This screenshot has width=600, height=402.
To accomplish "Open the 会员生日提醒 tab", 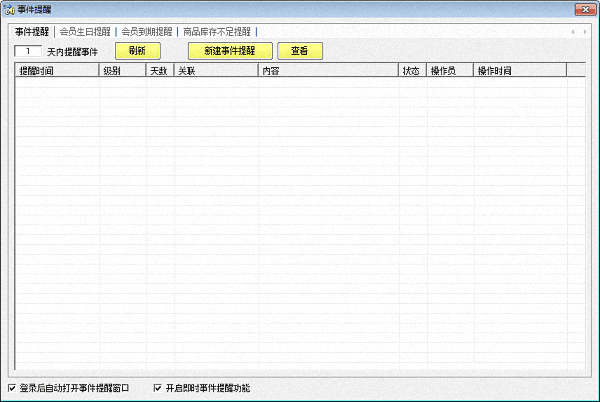I will click(85, 32).
